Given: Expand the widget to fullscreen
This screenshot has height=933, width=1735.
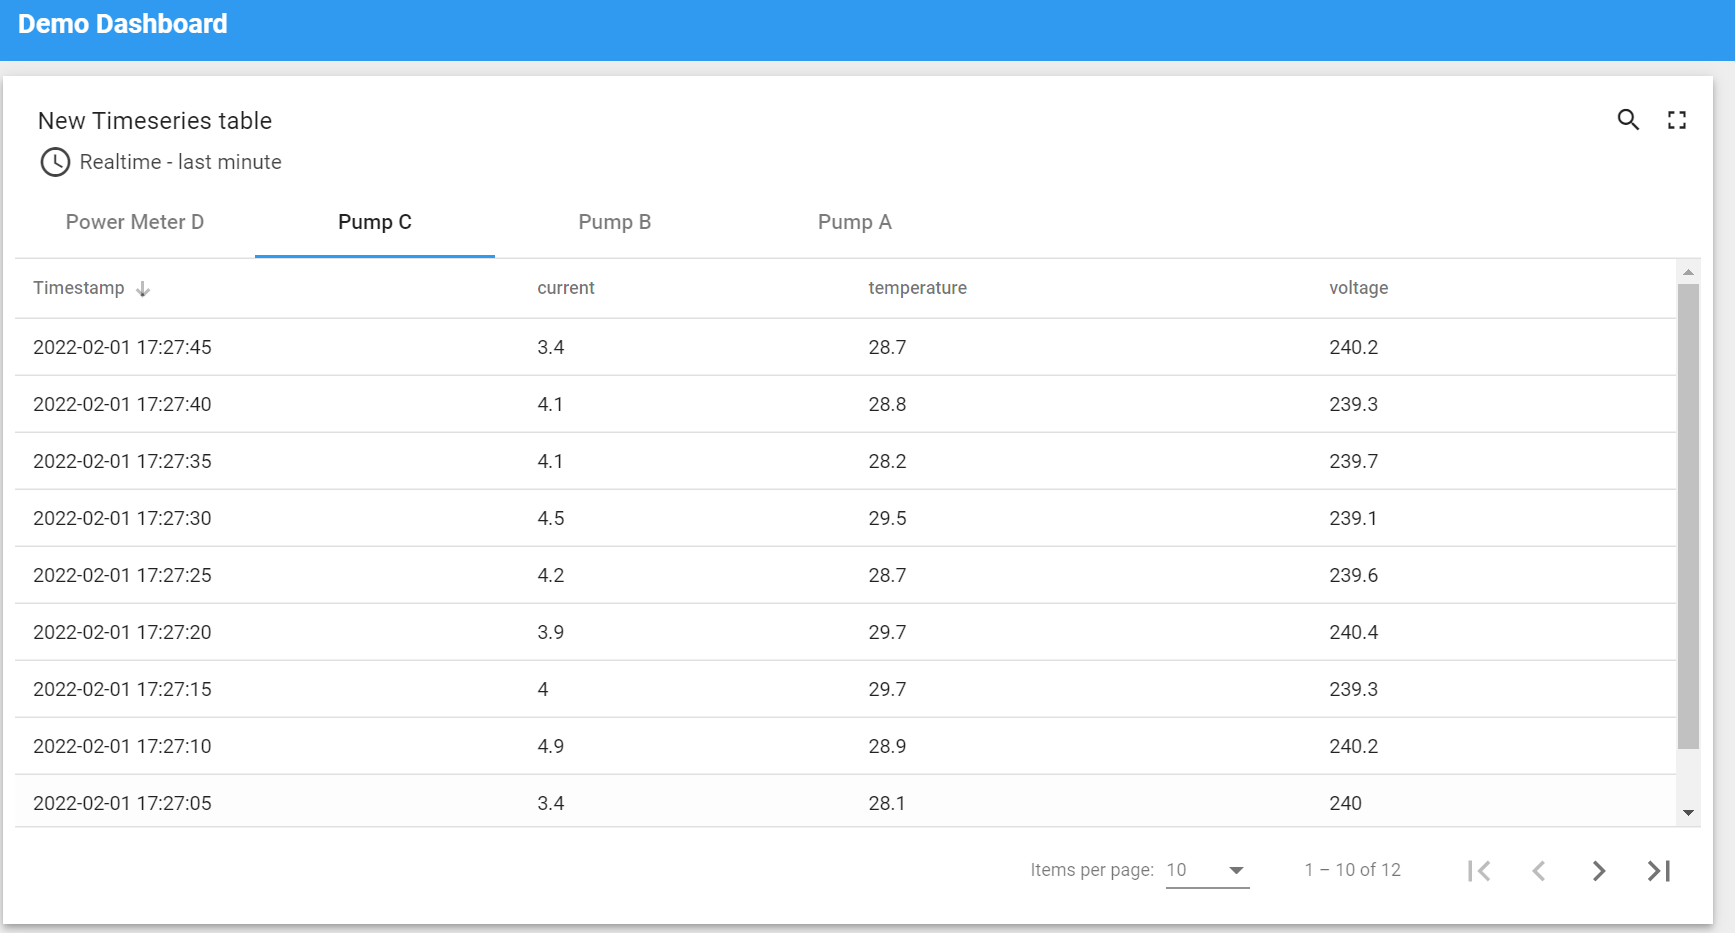Looking at the screenshot, I should coord(1677,119).
